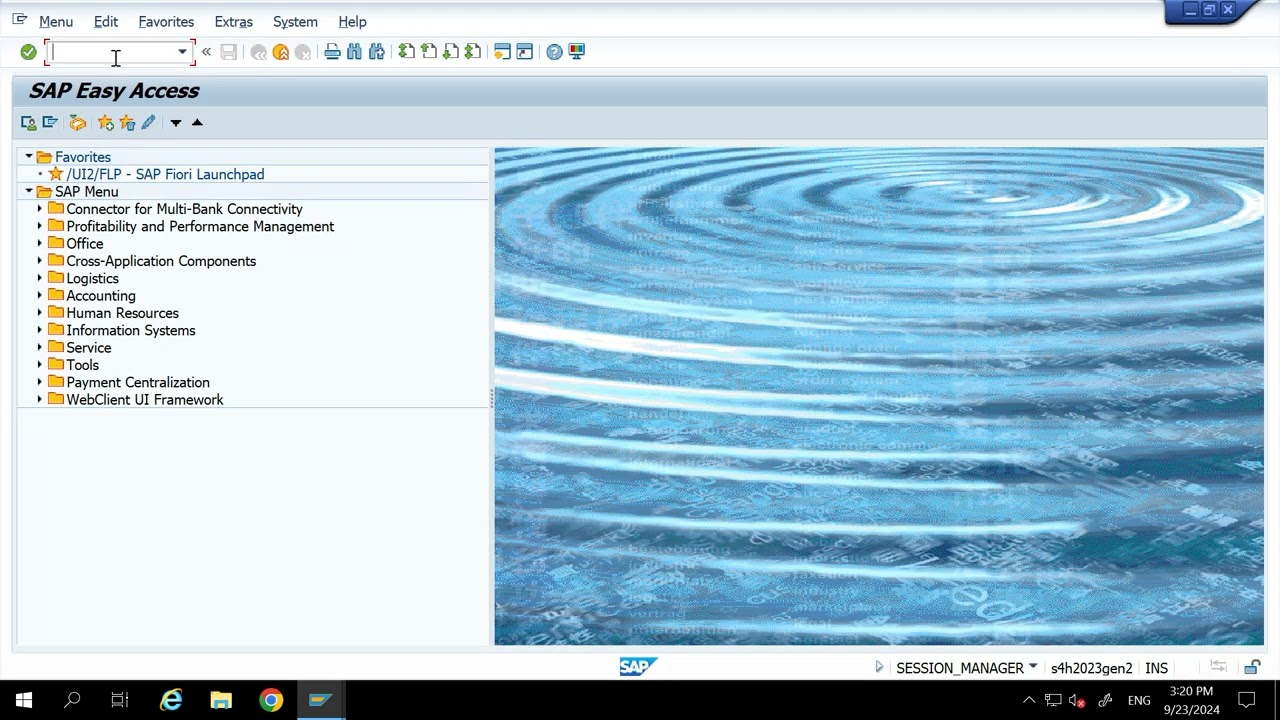1280x720 pixels.
Task: Expand the Human Resources folder
Action: [x=40, y=313]
